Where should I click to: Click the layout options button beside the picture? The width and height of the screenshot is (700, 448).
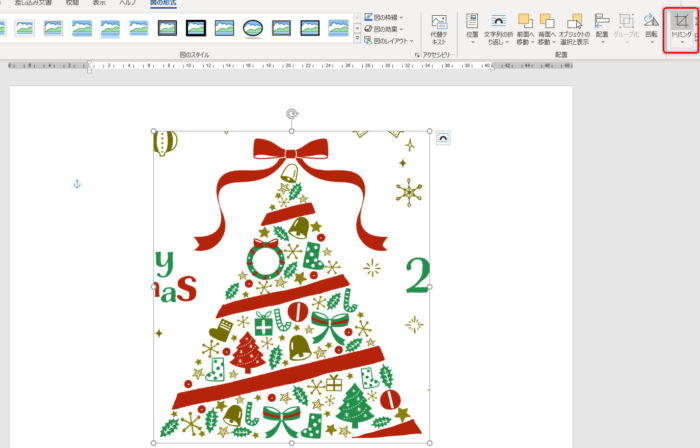click(x=443, y=138)
